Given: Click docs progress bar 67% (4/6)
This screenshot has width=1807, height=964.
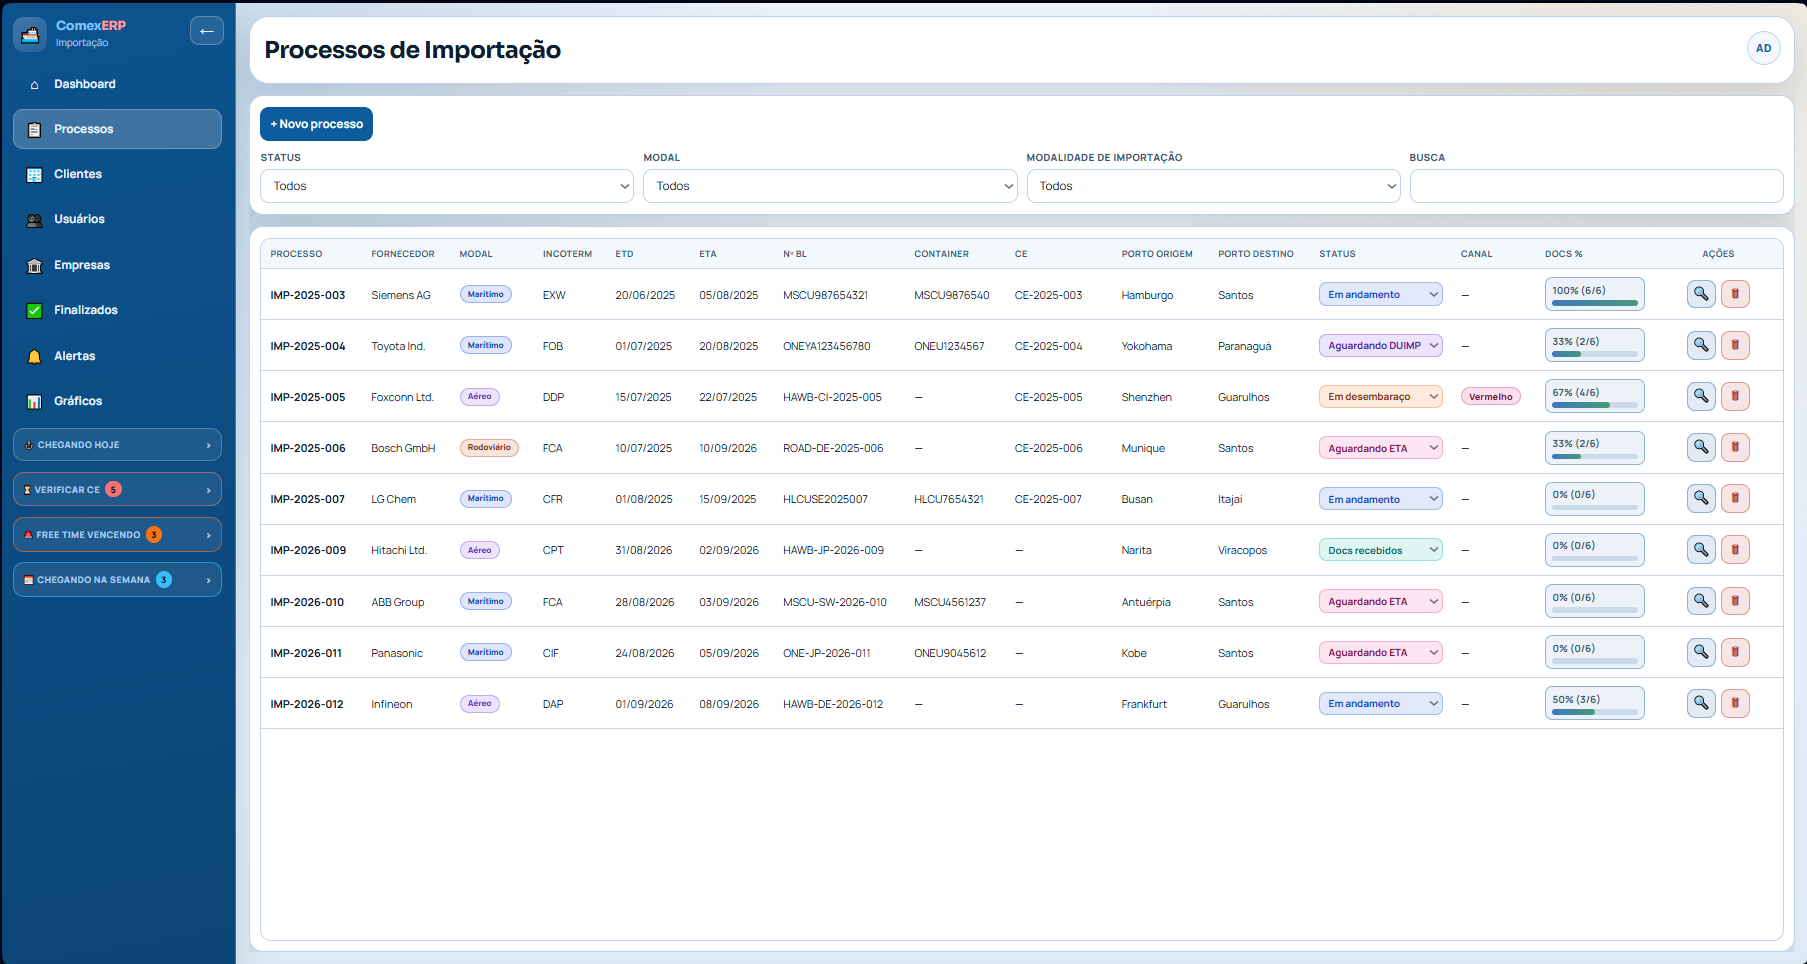Looking at the screenshot, I should click(1594, 396).
